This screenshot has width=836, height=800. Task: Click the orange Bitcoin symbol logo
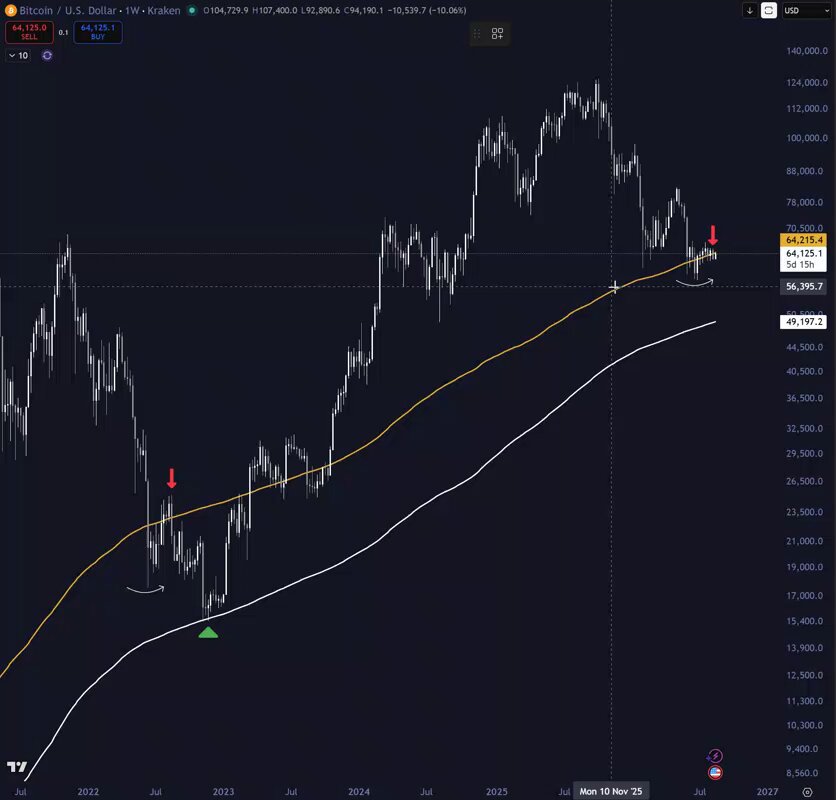click(11, 10)
